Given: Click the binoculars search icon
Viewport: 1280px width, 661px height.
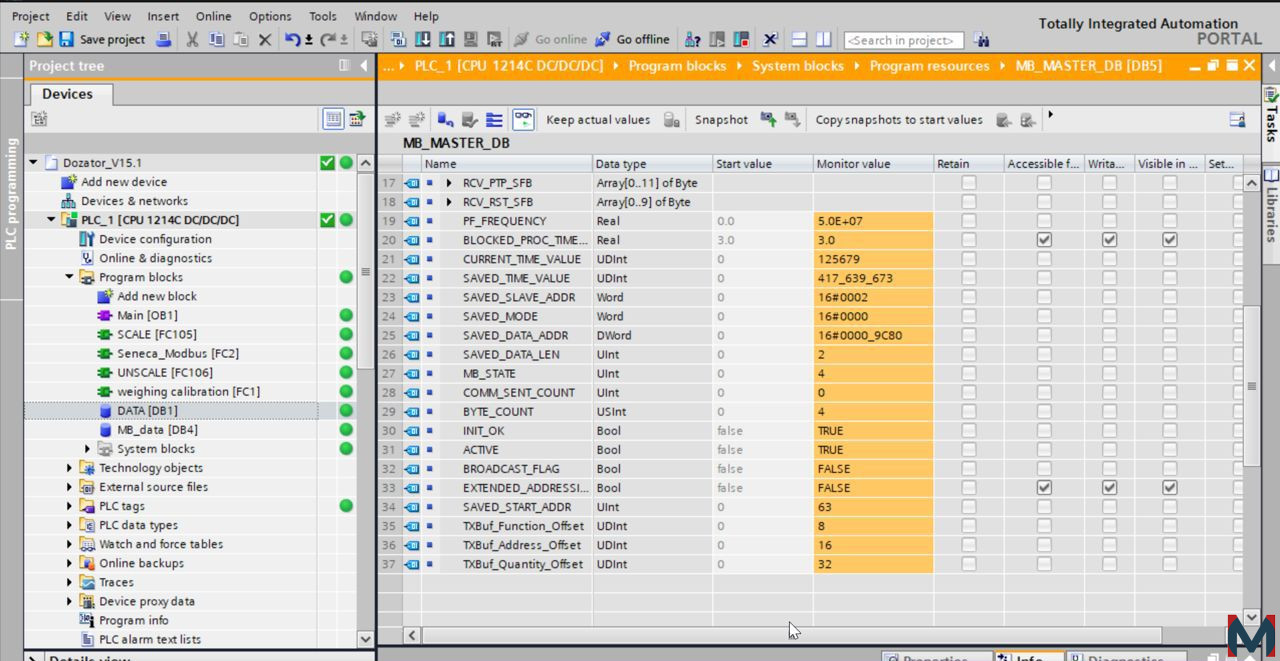Looking at the screenshot, I should coord(981,39).
